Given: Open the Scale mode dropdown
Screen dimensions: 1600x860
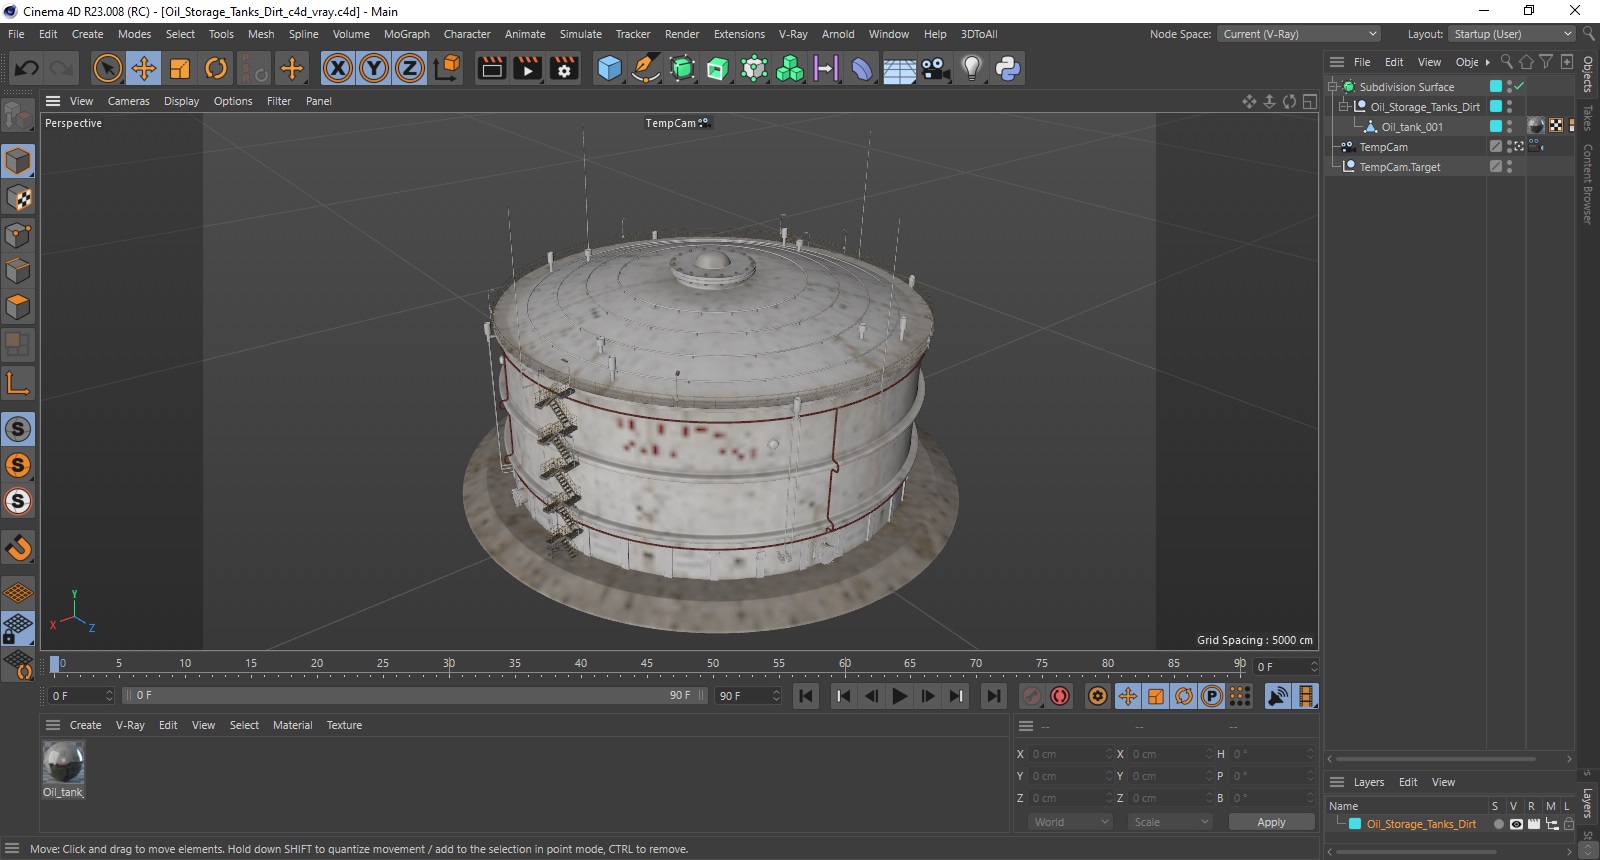Looking at the screenshot, I should 1170,822.
